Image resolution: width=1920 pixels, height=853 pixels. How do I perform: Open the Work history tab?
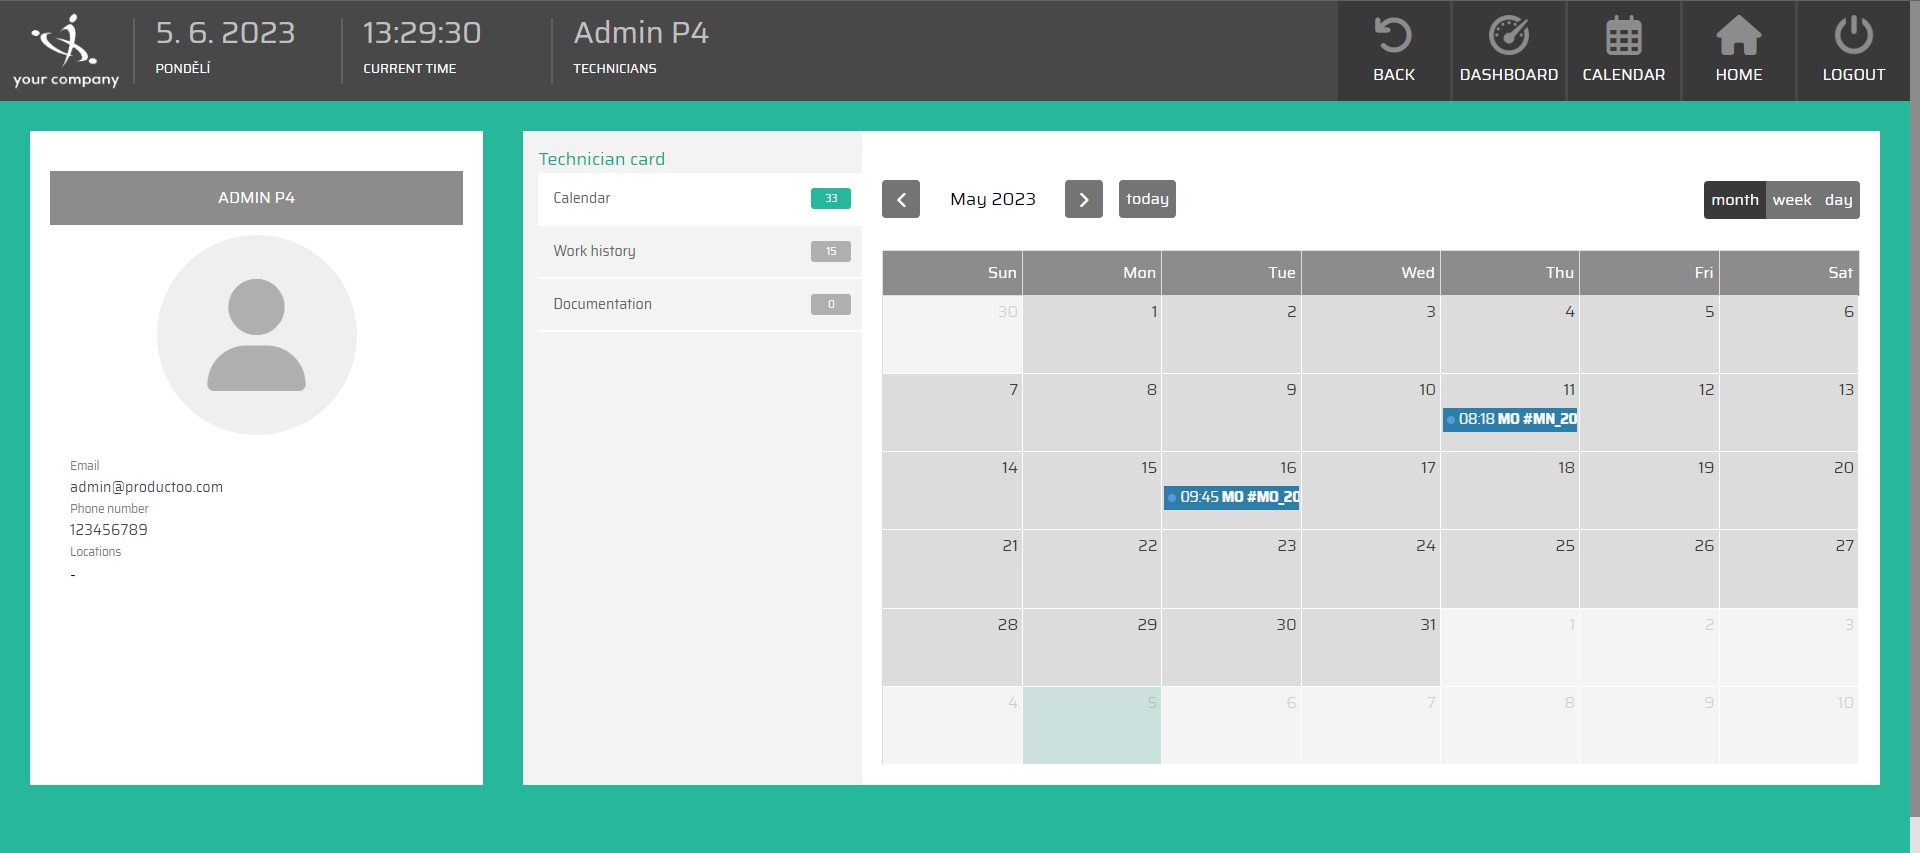700,252
